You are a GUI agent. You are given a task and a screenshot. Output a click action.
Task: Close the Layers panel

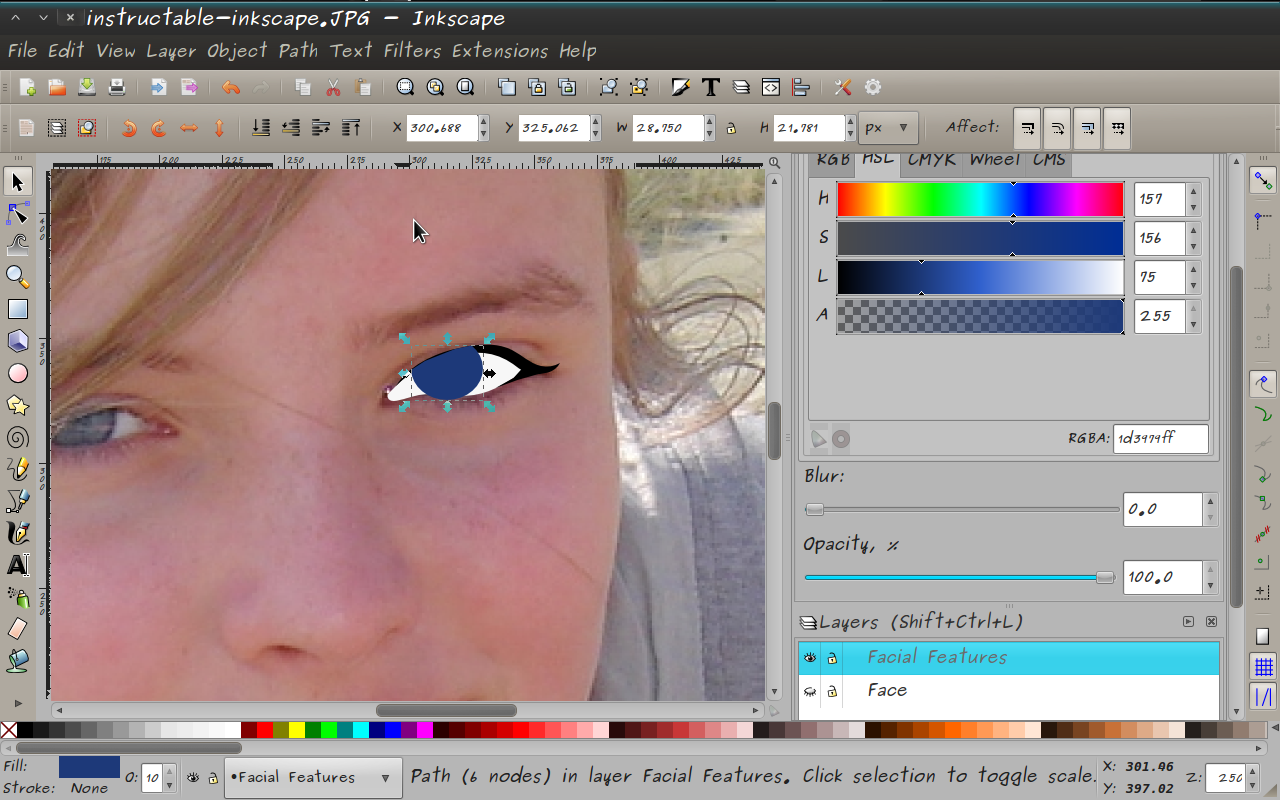point(1211,621)
